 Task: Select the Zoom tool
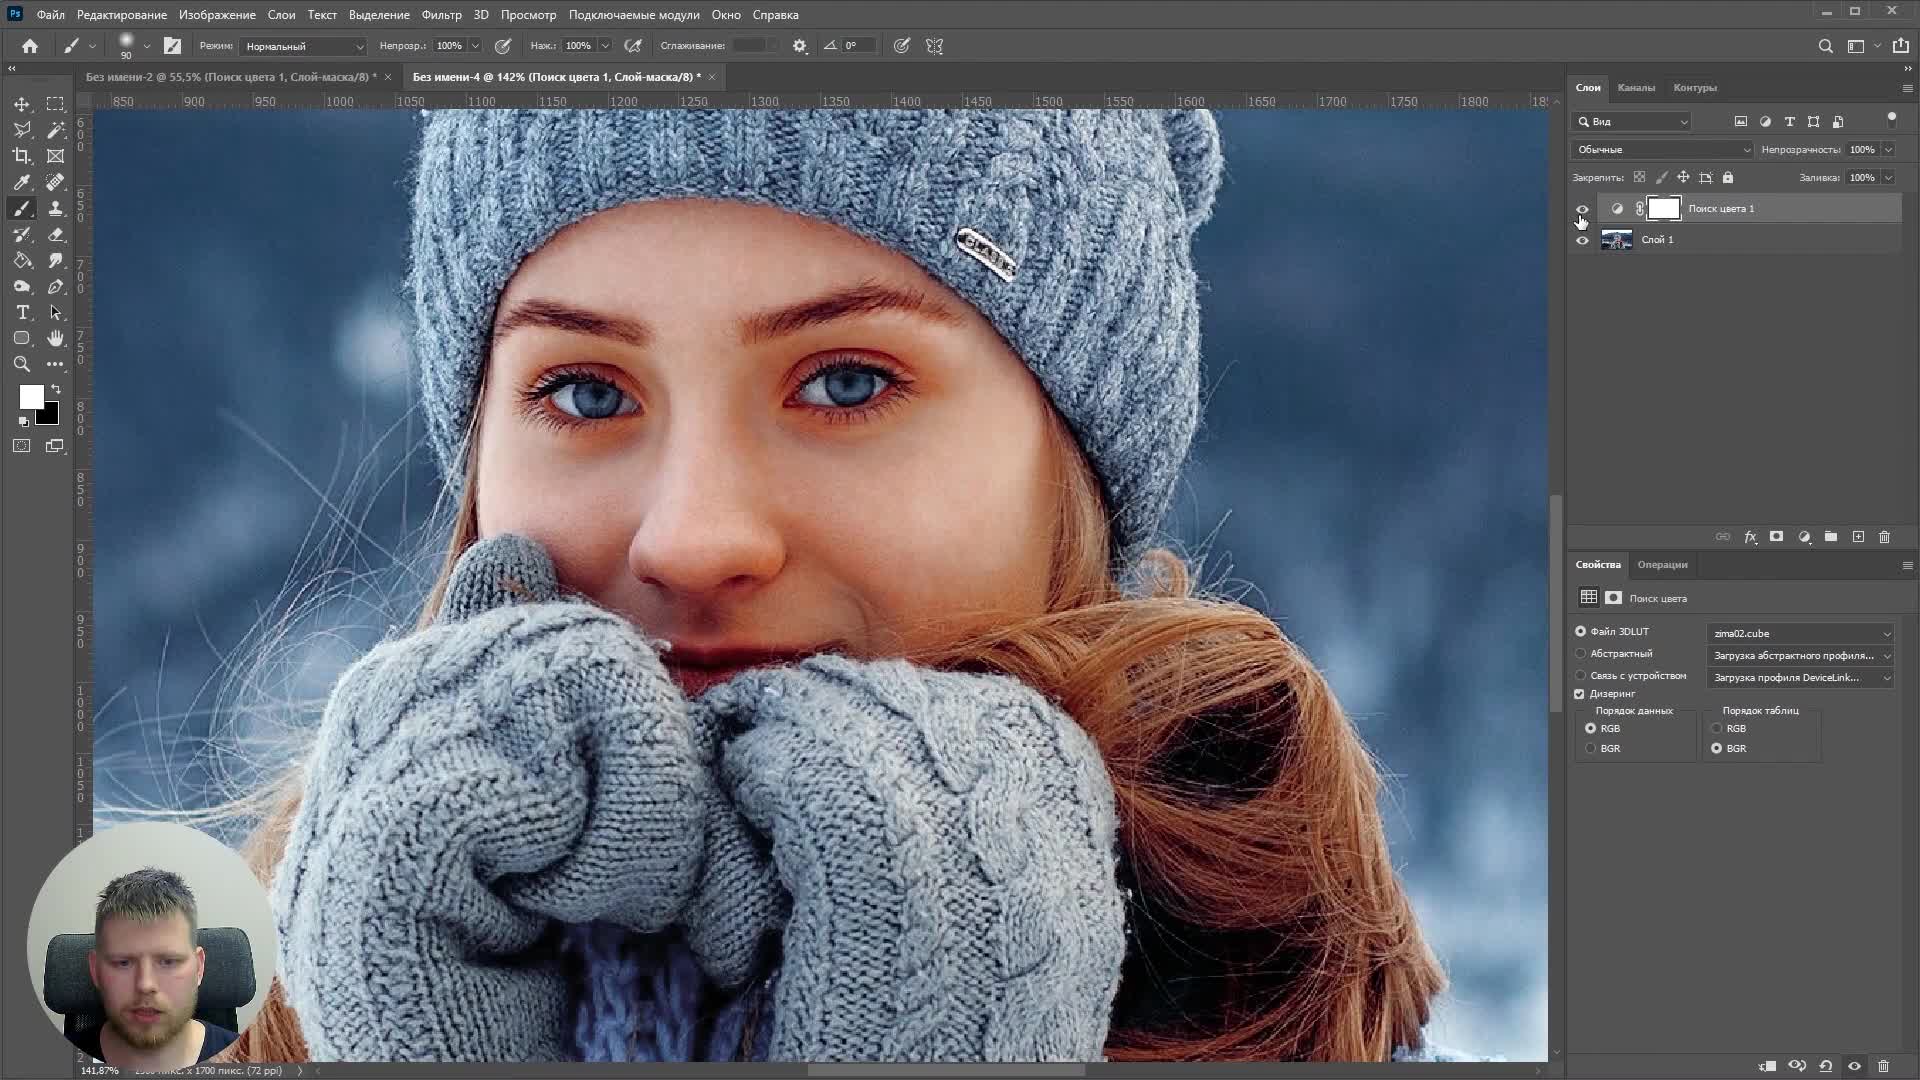click(x=22, y=365)
